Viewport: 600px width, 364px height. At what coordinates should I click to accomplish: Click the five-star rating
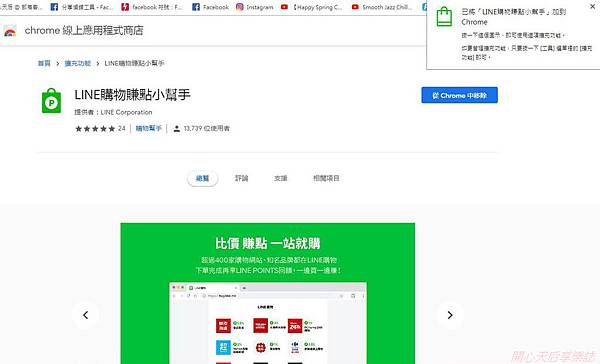(95, 129)
